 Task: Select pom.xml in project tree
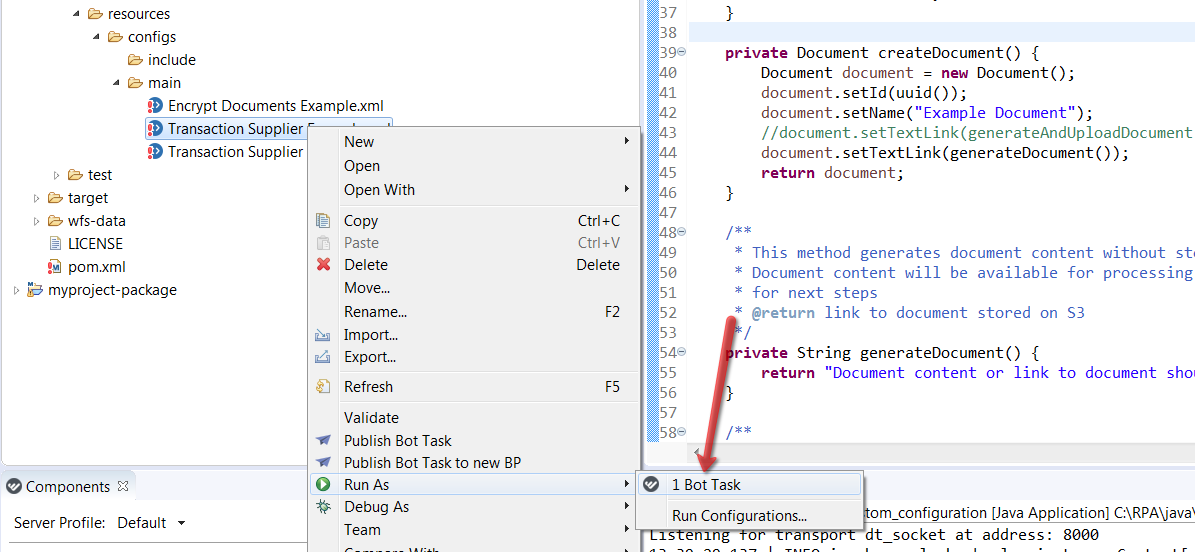tap(97, 267)
